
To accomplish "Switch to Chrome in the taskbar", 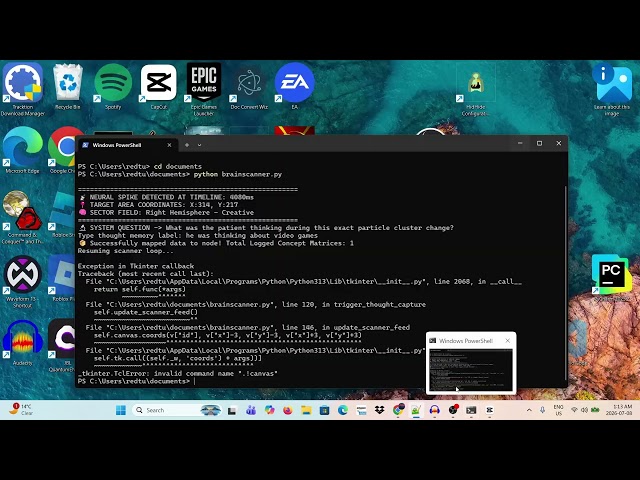I will click(398, 410).
